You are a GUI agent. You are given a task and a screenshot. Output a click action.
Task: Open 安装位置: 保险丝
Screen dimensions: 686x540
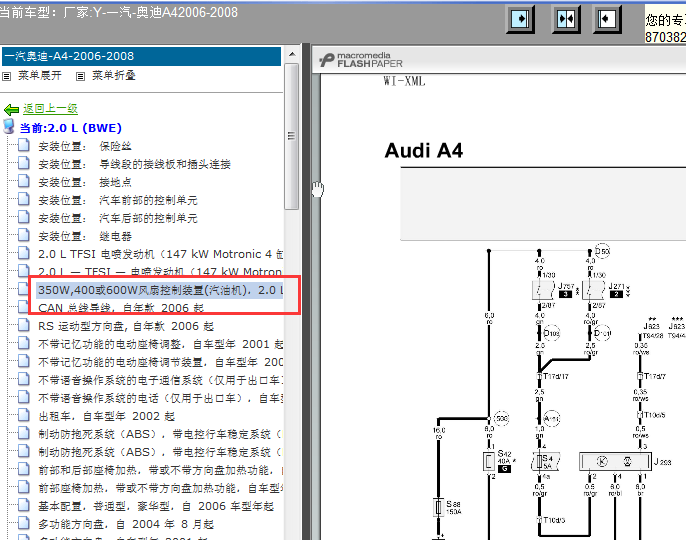point(84,146)
